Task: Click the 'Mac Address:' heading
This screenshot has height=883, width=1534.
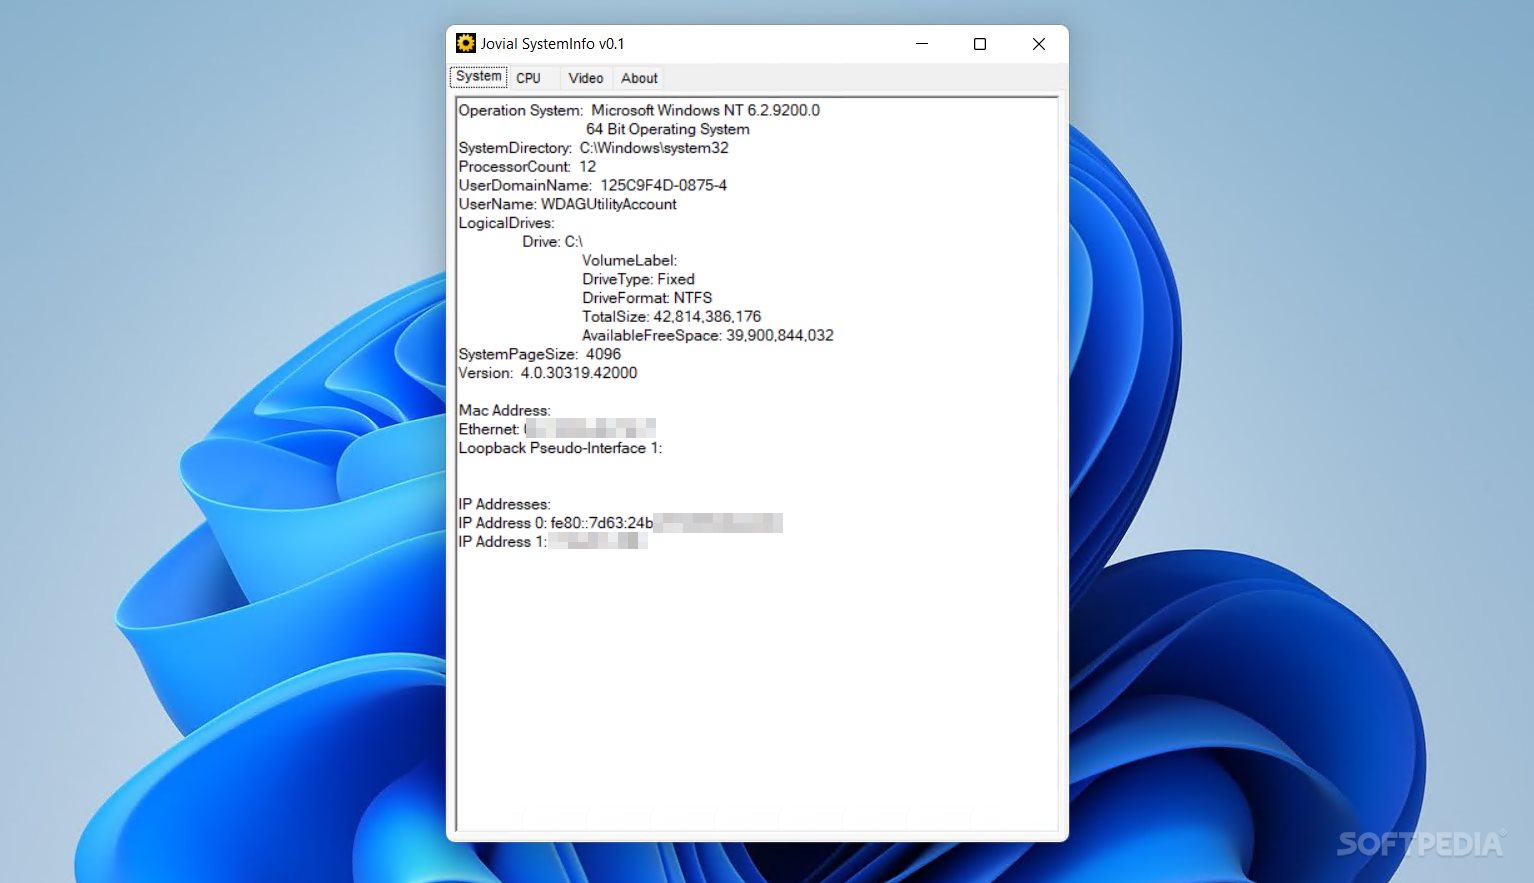Action: click(504, 410)
